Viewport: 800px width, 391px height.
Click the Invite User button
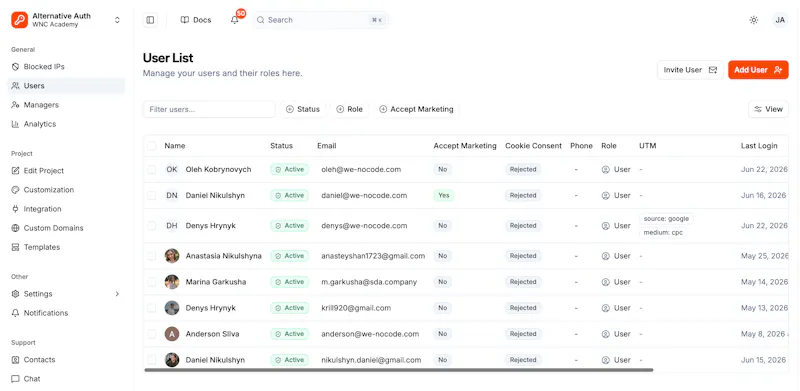[x=690, y=70]
